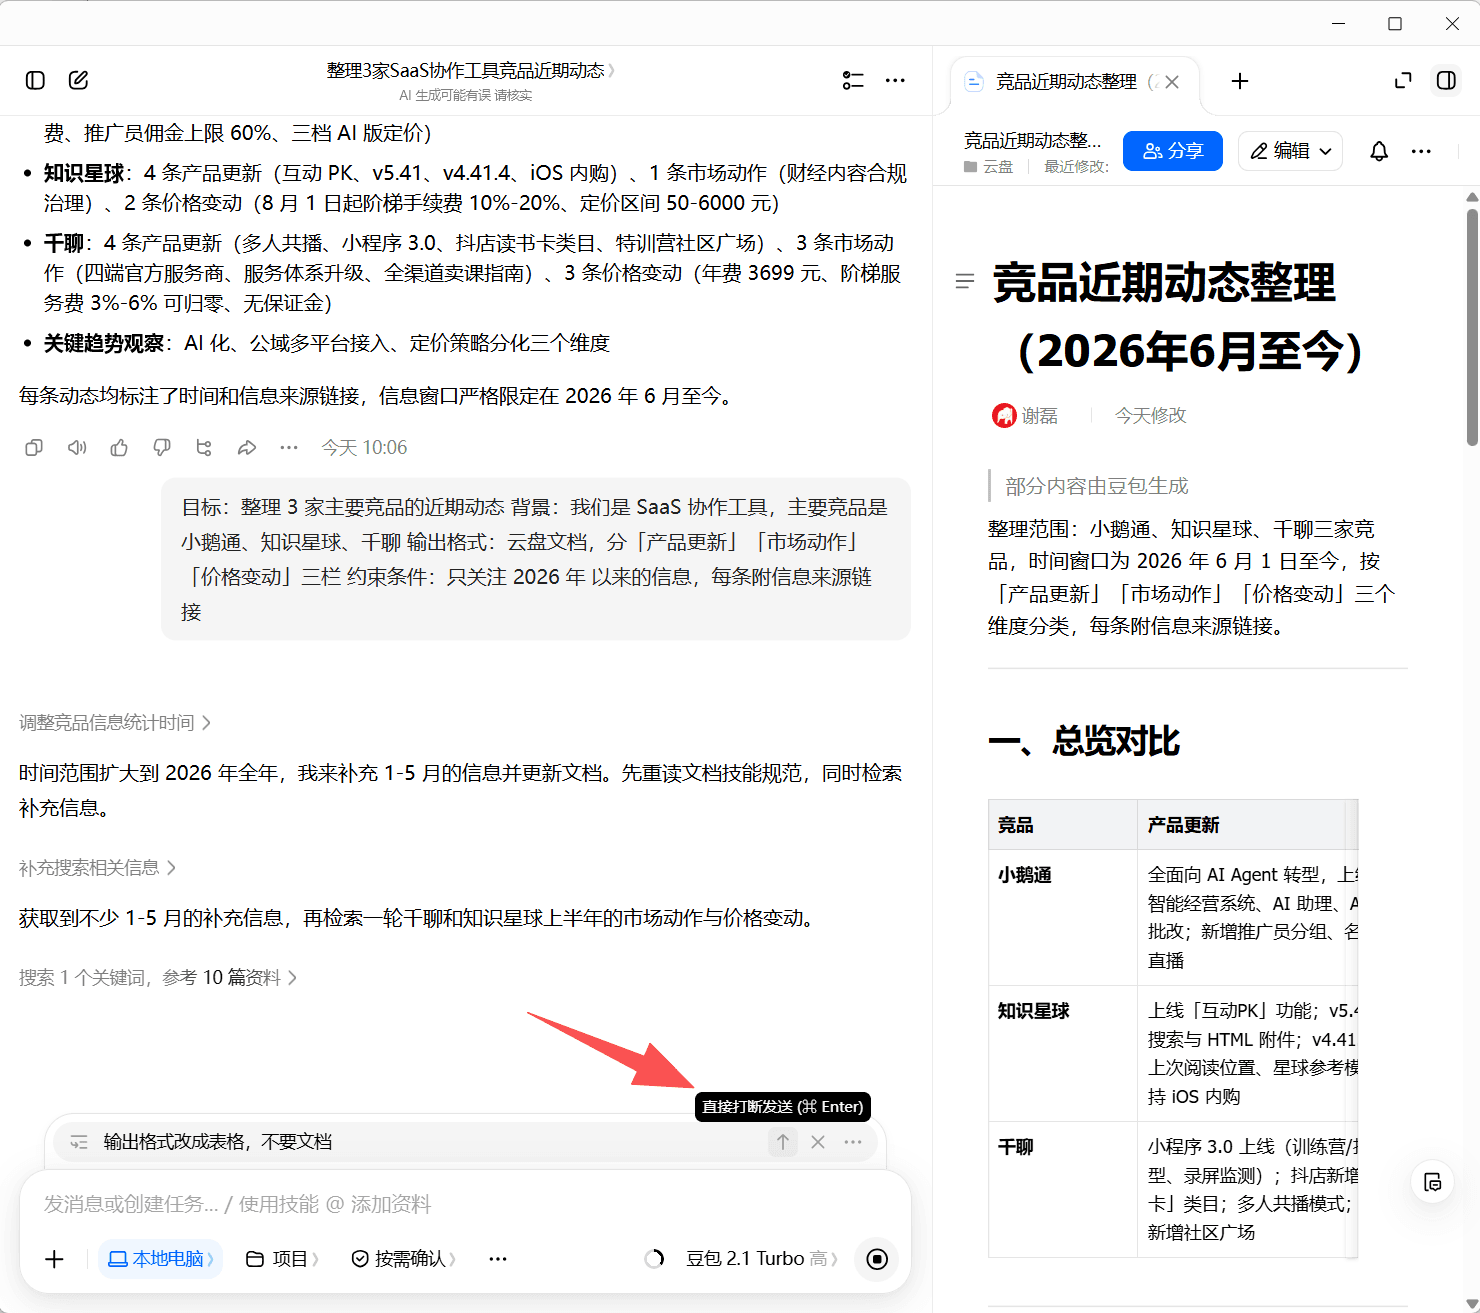1480x1313 pixels.
Task: Play the response aloud with speaker icon
Action: pos(77,448)
